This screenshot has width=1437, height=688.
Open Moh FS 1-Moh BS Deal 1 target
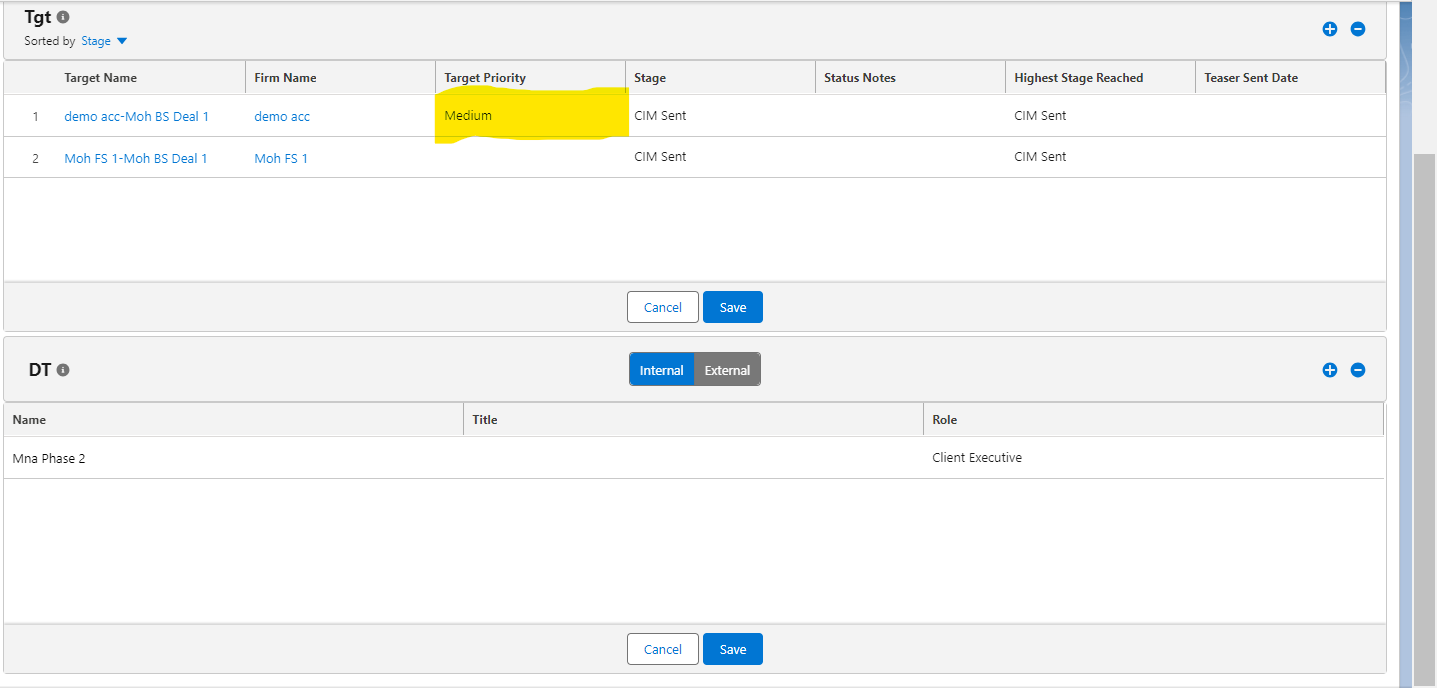coord(135,158)
